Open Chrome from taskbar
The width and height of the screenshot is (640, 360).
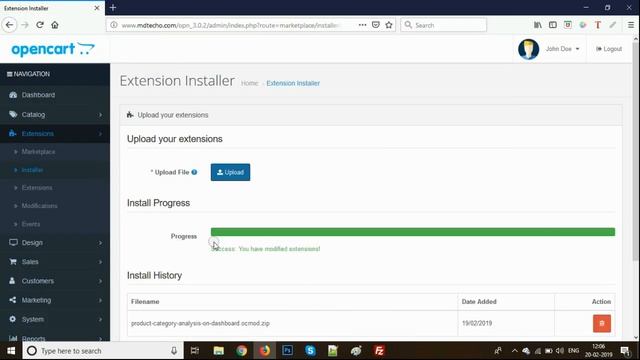241,351
